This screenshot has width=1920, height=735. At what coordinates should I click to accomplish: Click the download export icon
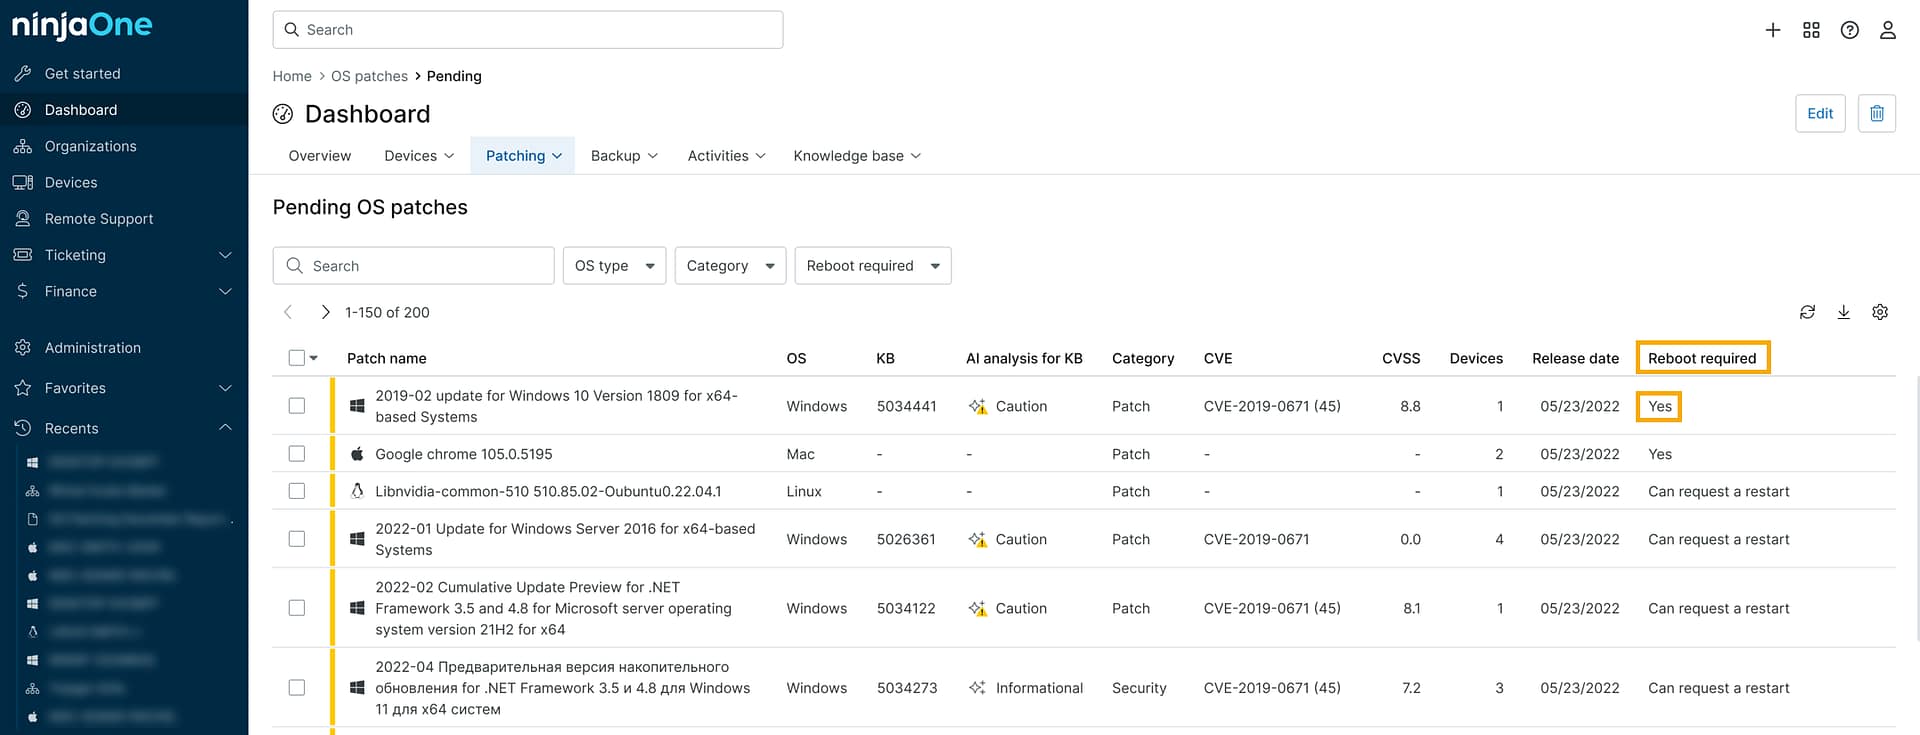[1843, 312]
